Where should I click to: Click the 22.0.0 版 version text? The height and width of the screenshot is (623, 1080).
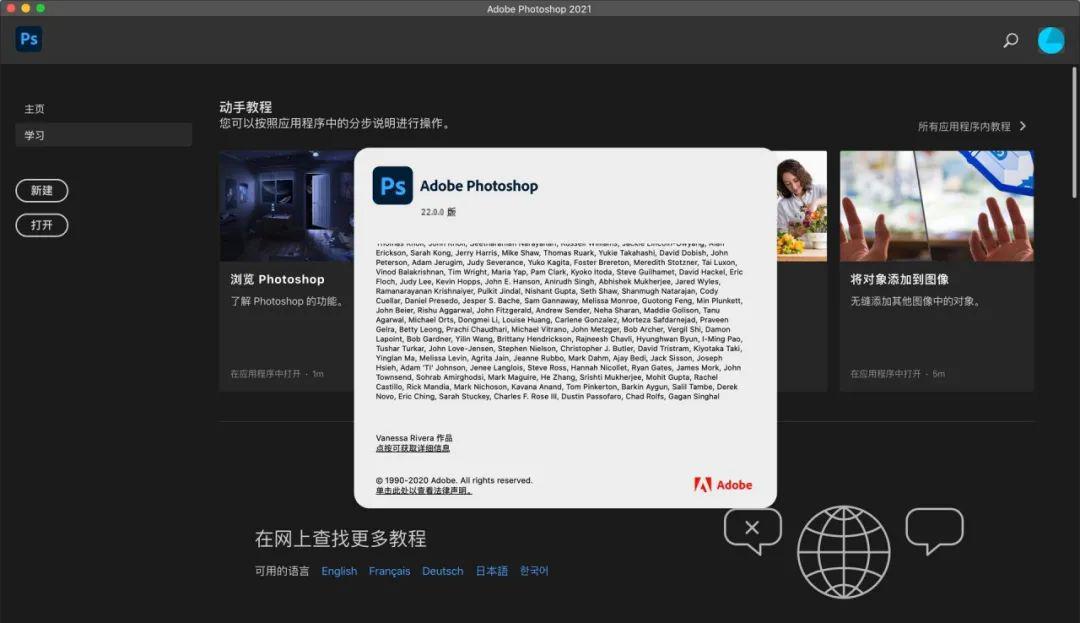[438, 212]
